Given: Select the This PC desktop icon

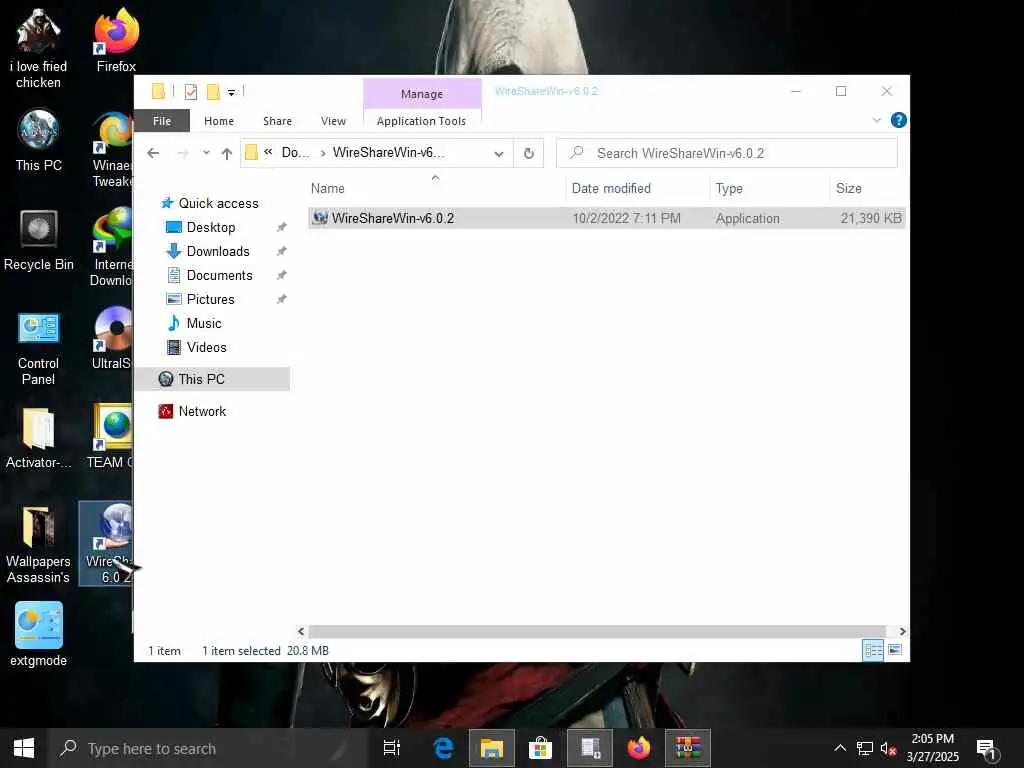Looking at the screenshot, I should point(39,139).
